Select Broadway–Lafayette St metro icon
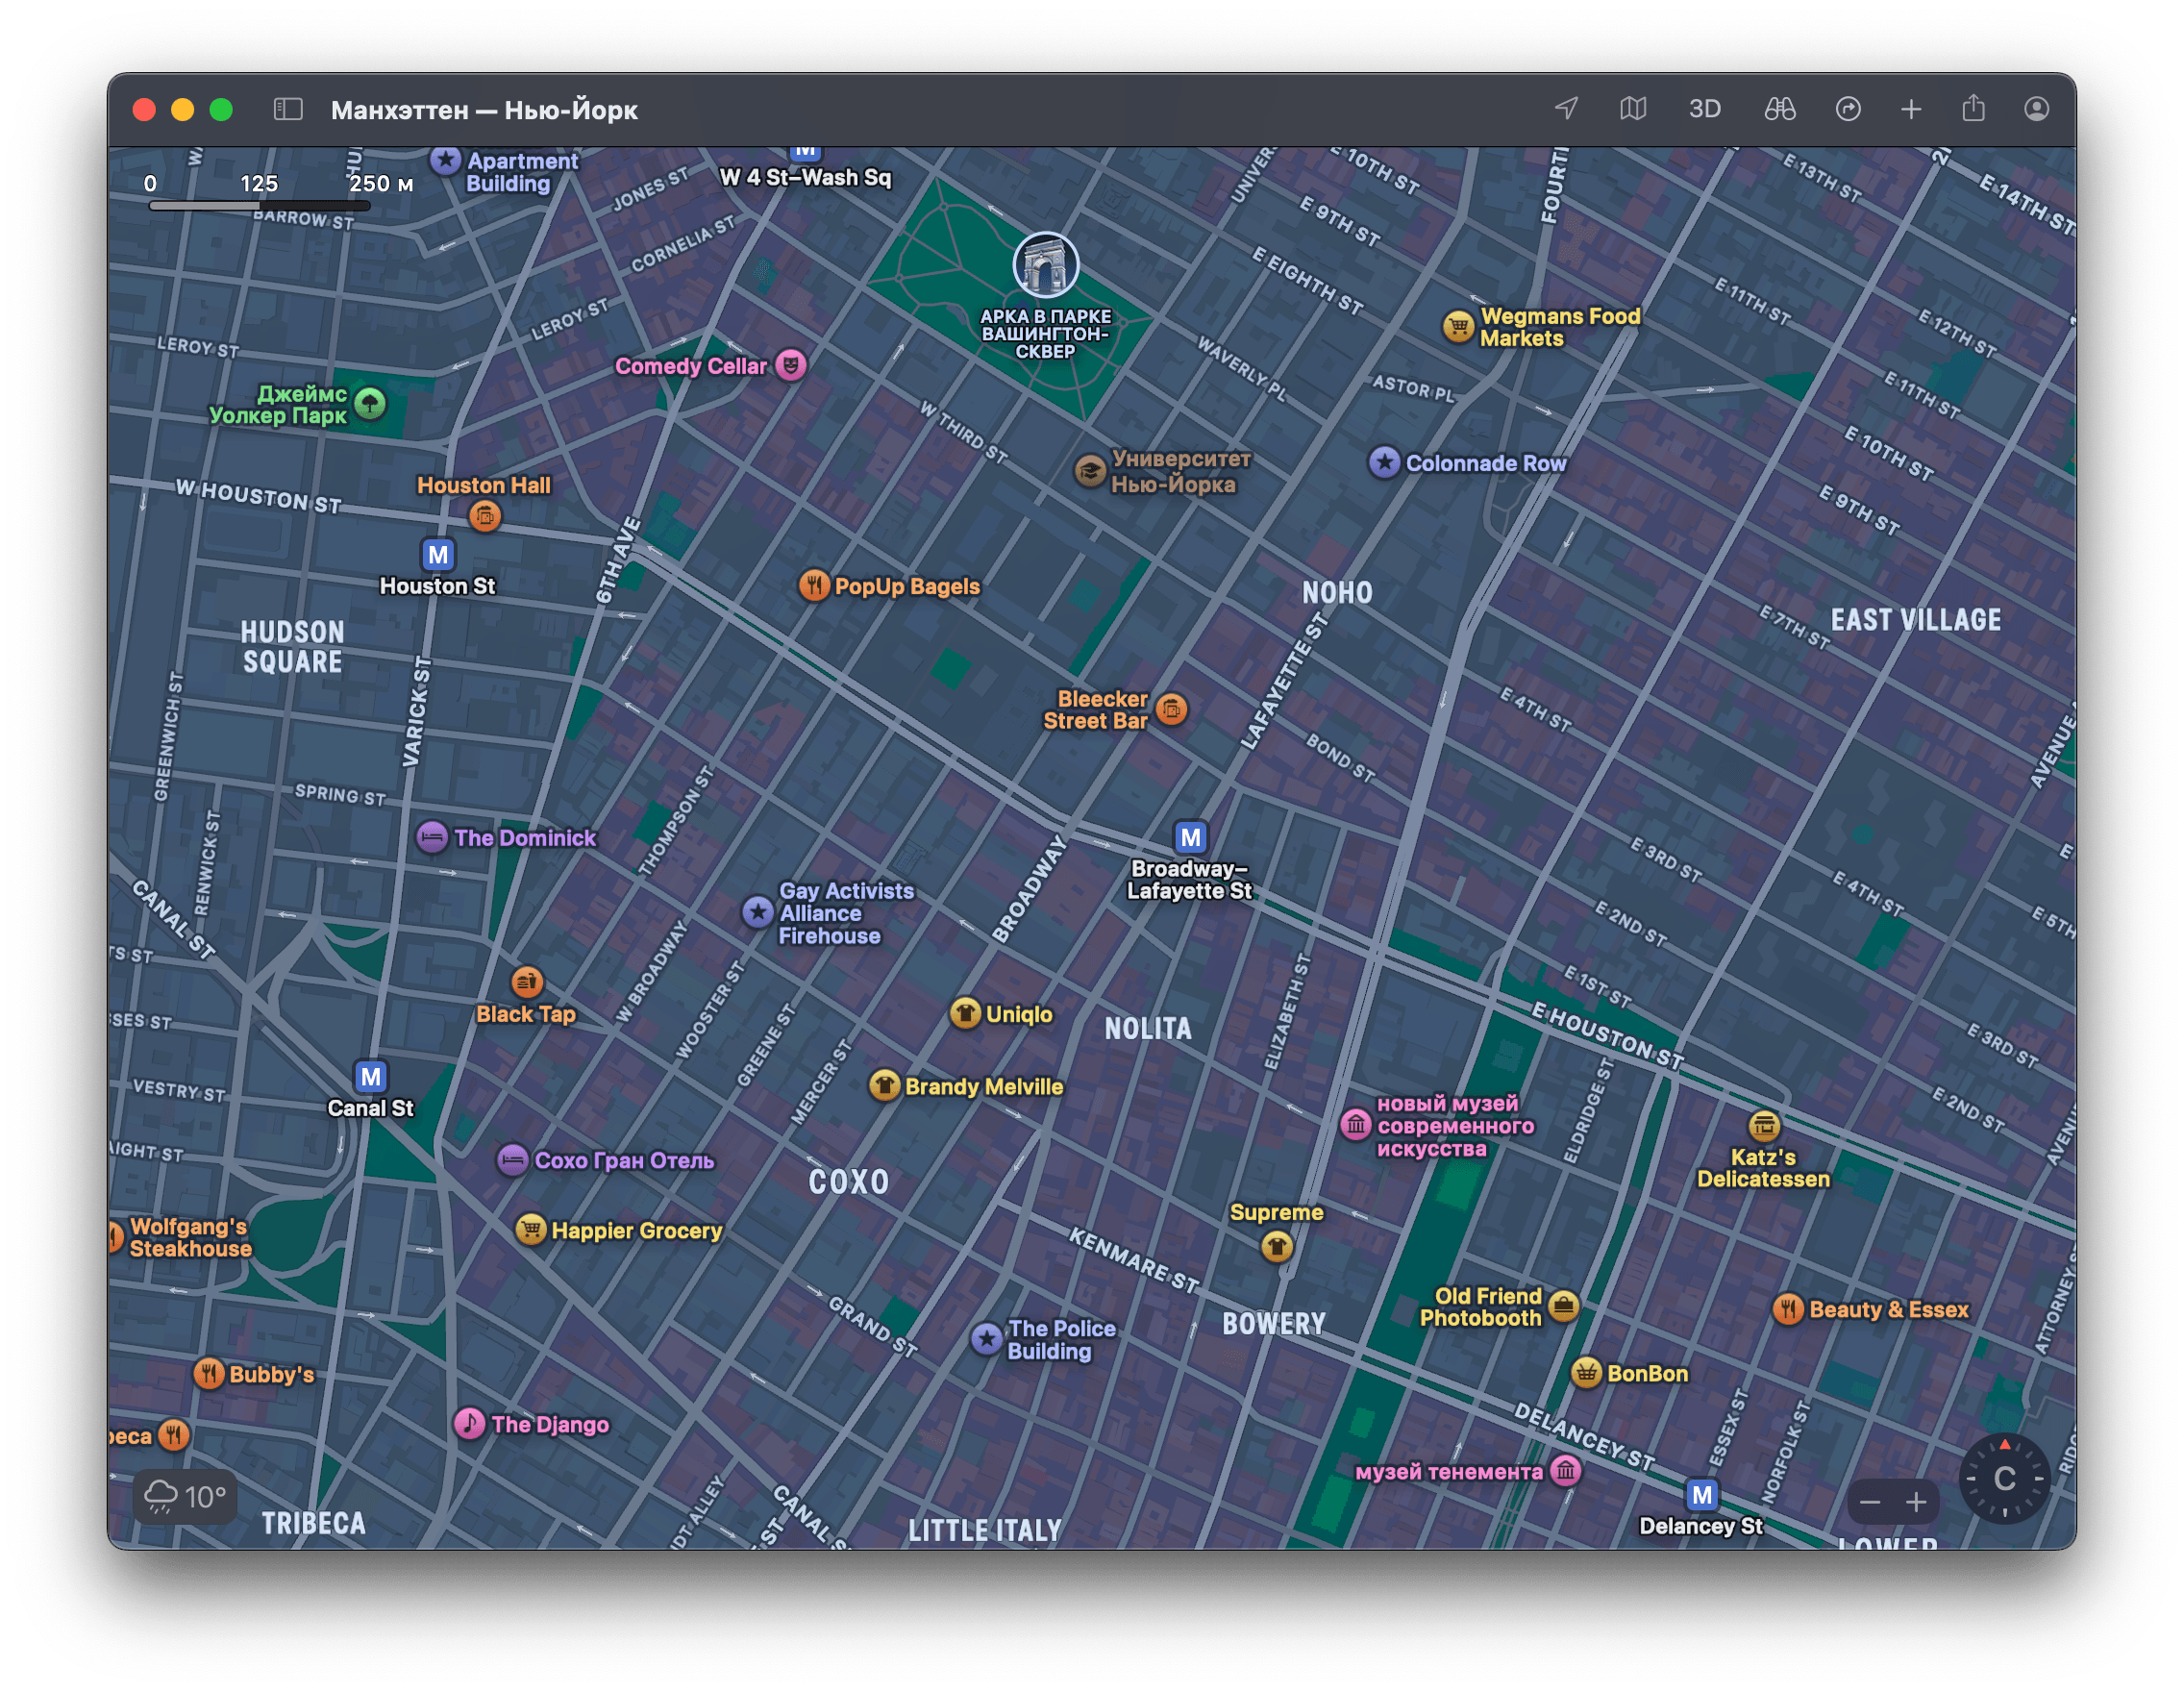Image resolution: width=2184 pixels, height=1692 pixels. pos(1190,837)
